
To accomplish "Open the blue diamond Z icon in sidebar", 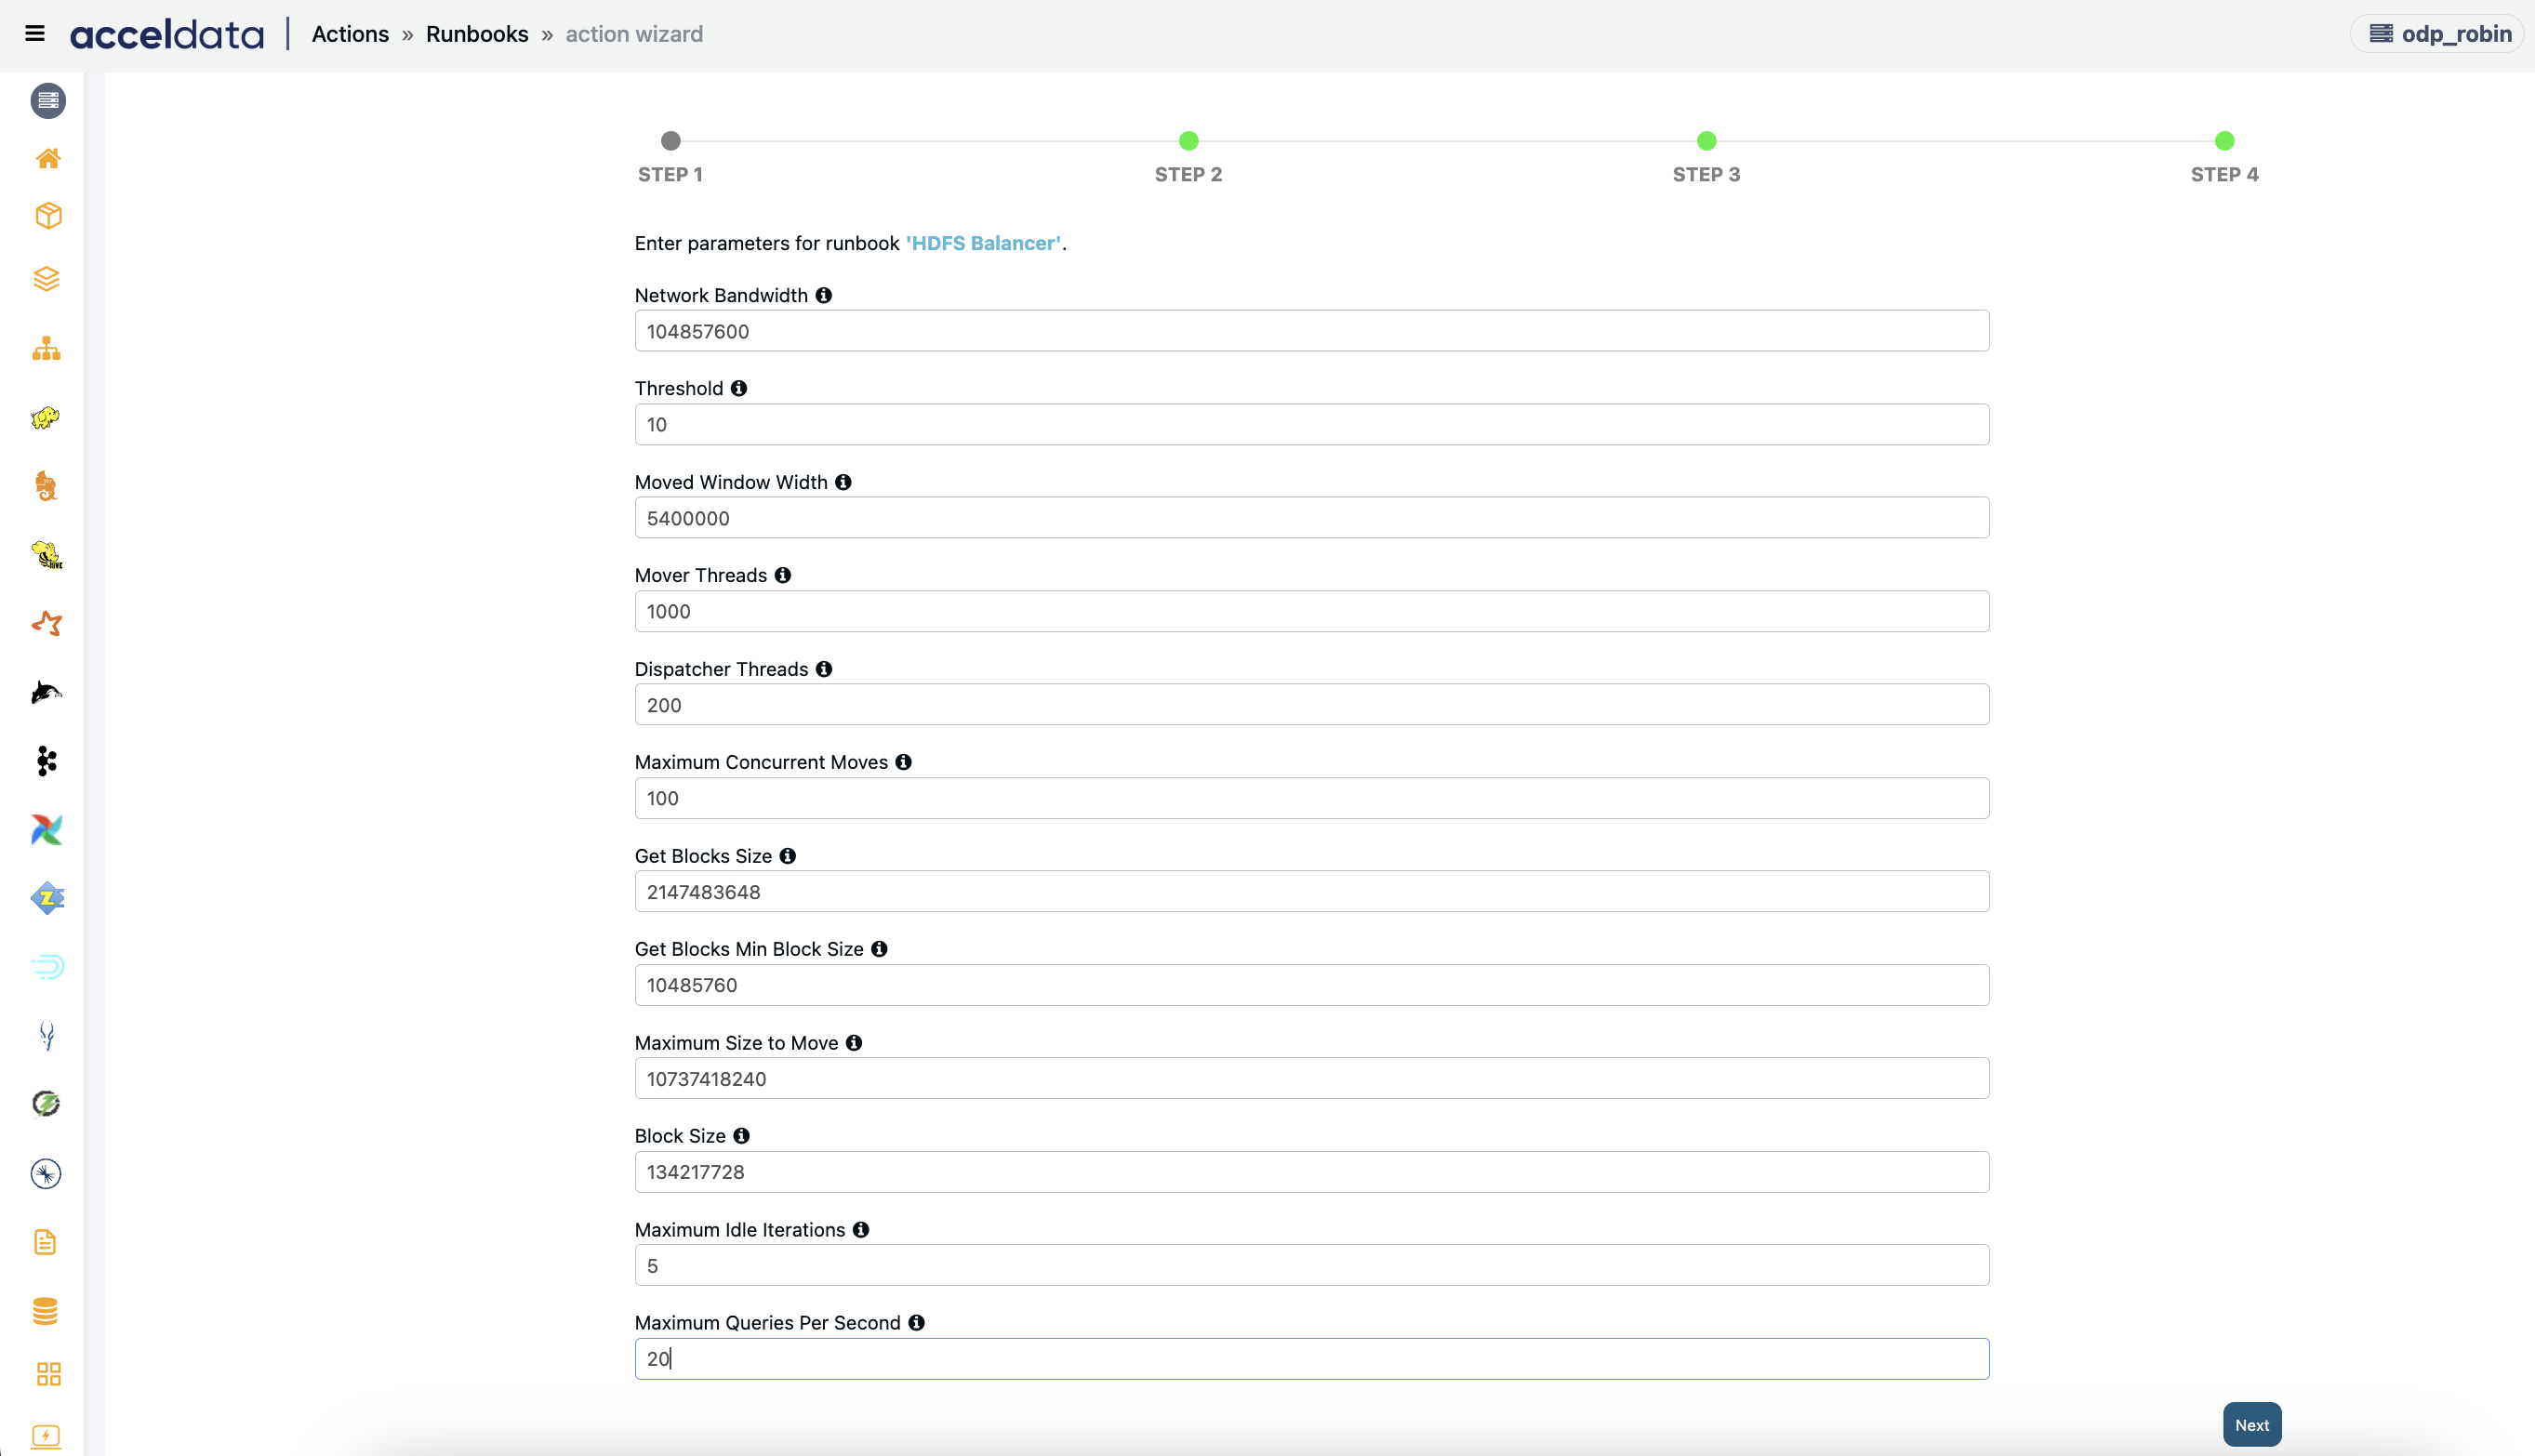I will click(x=47, y=898).
